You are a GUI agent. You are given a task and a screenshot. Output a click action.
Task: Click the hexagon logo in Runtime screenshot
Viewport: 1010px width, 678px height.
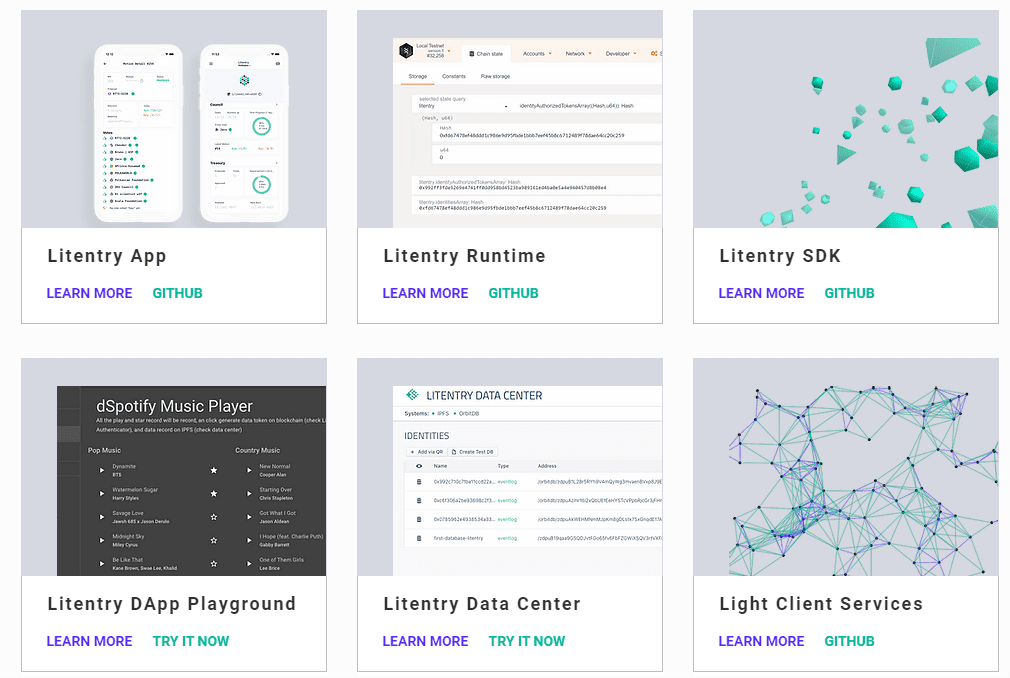[406, 51]
